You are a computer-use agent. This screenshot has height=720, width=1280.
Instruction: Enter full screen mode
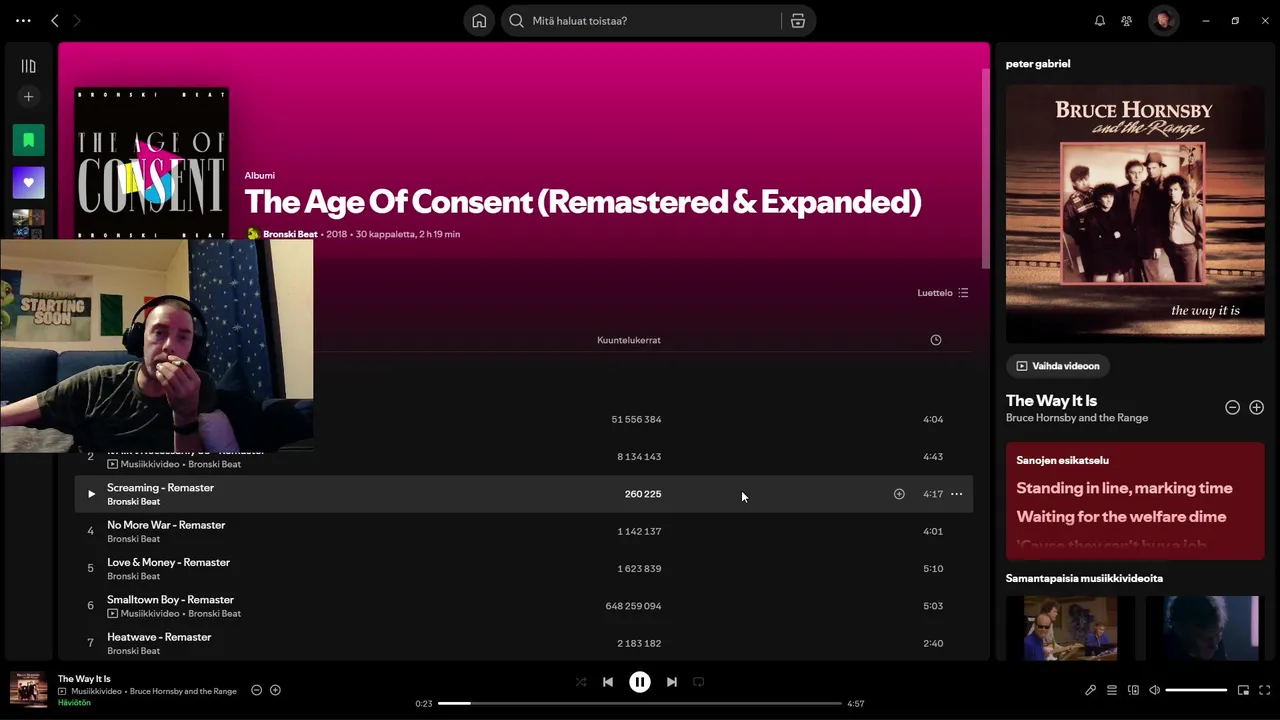pos(1264,690)
